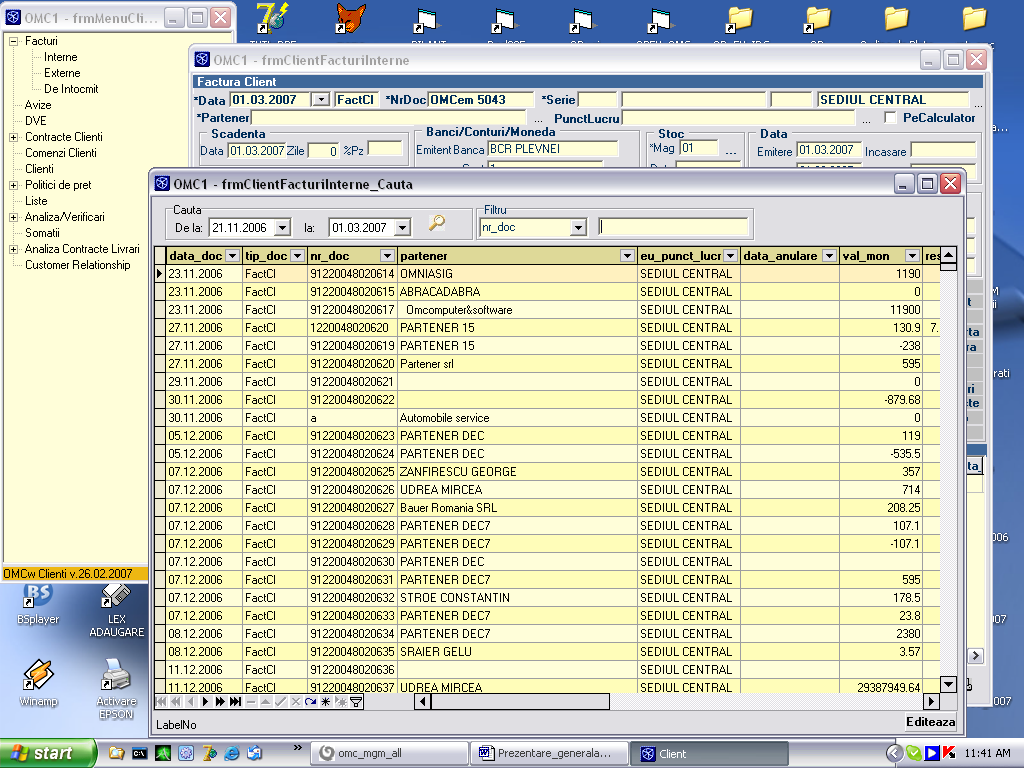1024x768 pixels.
Task: Expand Contracte Clienti tree node
Action: (x=13, y=137)
